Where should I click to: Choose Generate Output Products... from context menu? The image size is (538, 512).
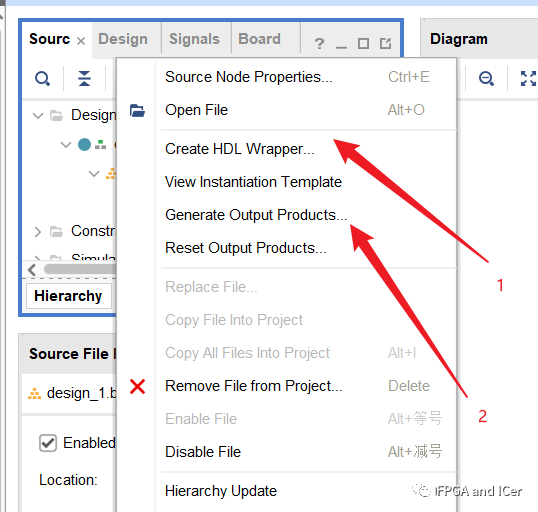(x=256, y=215)
